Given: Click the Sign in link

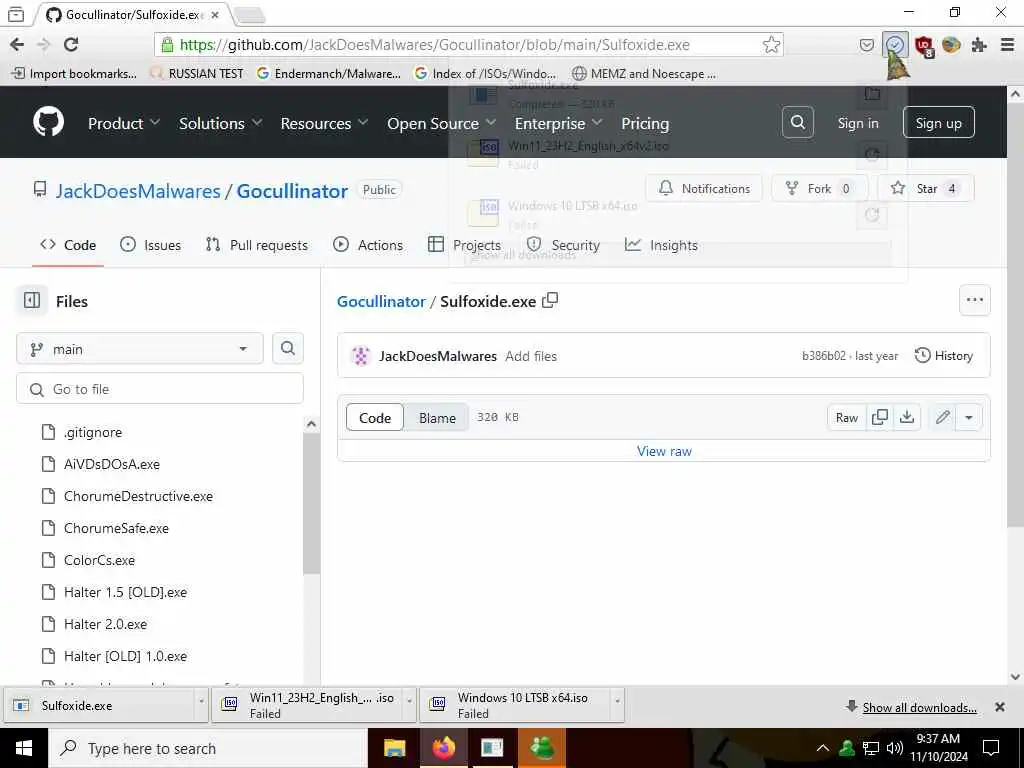Looking at the screenshot, I should pyautogui.click(x=858, y=123).
